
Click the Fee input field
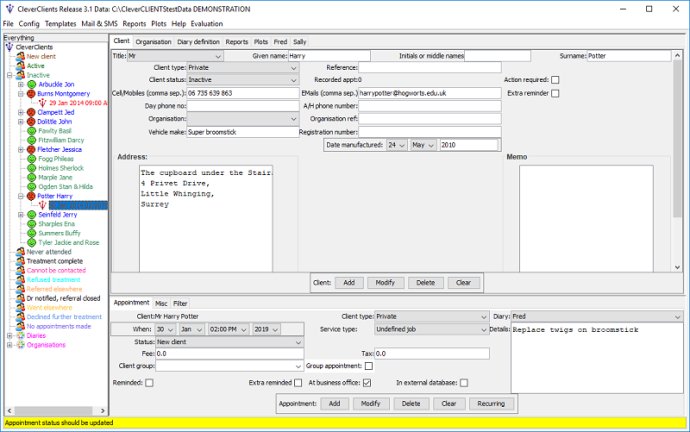(229, 354)
